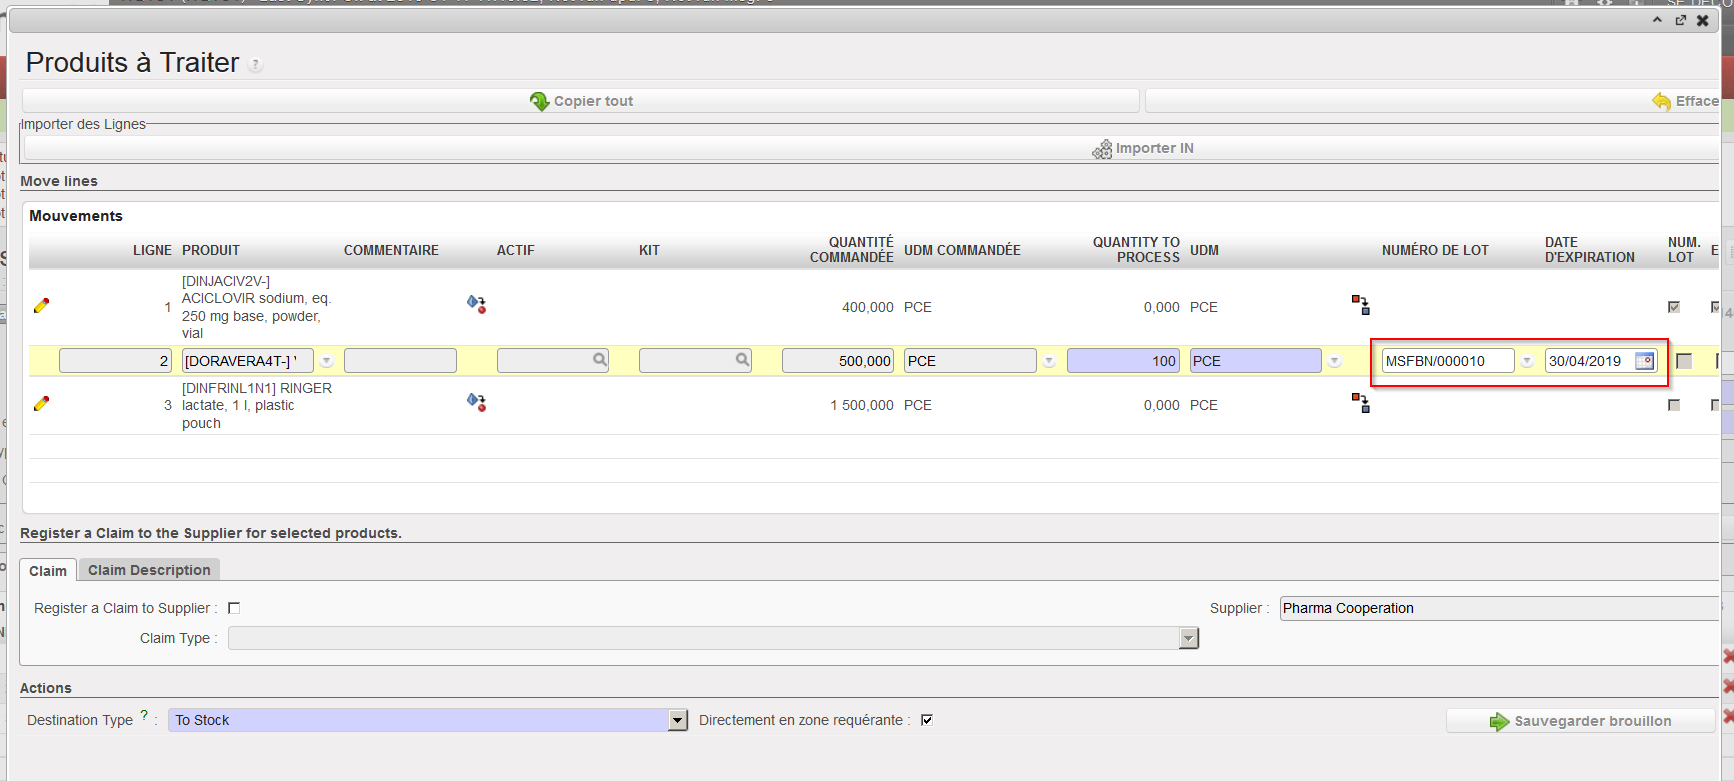The image size is (1734, 781).
Task: Select the Claim tab
Action: [x=48, y=571]
